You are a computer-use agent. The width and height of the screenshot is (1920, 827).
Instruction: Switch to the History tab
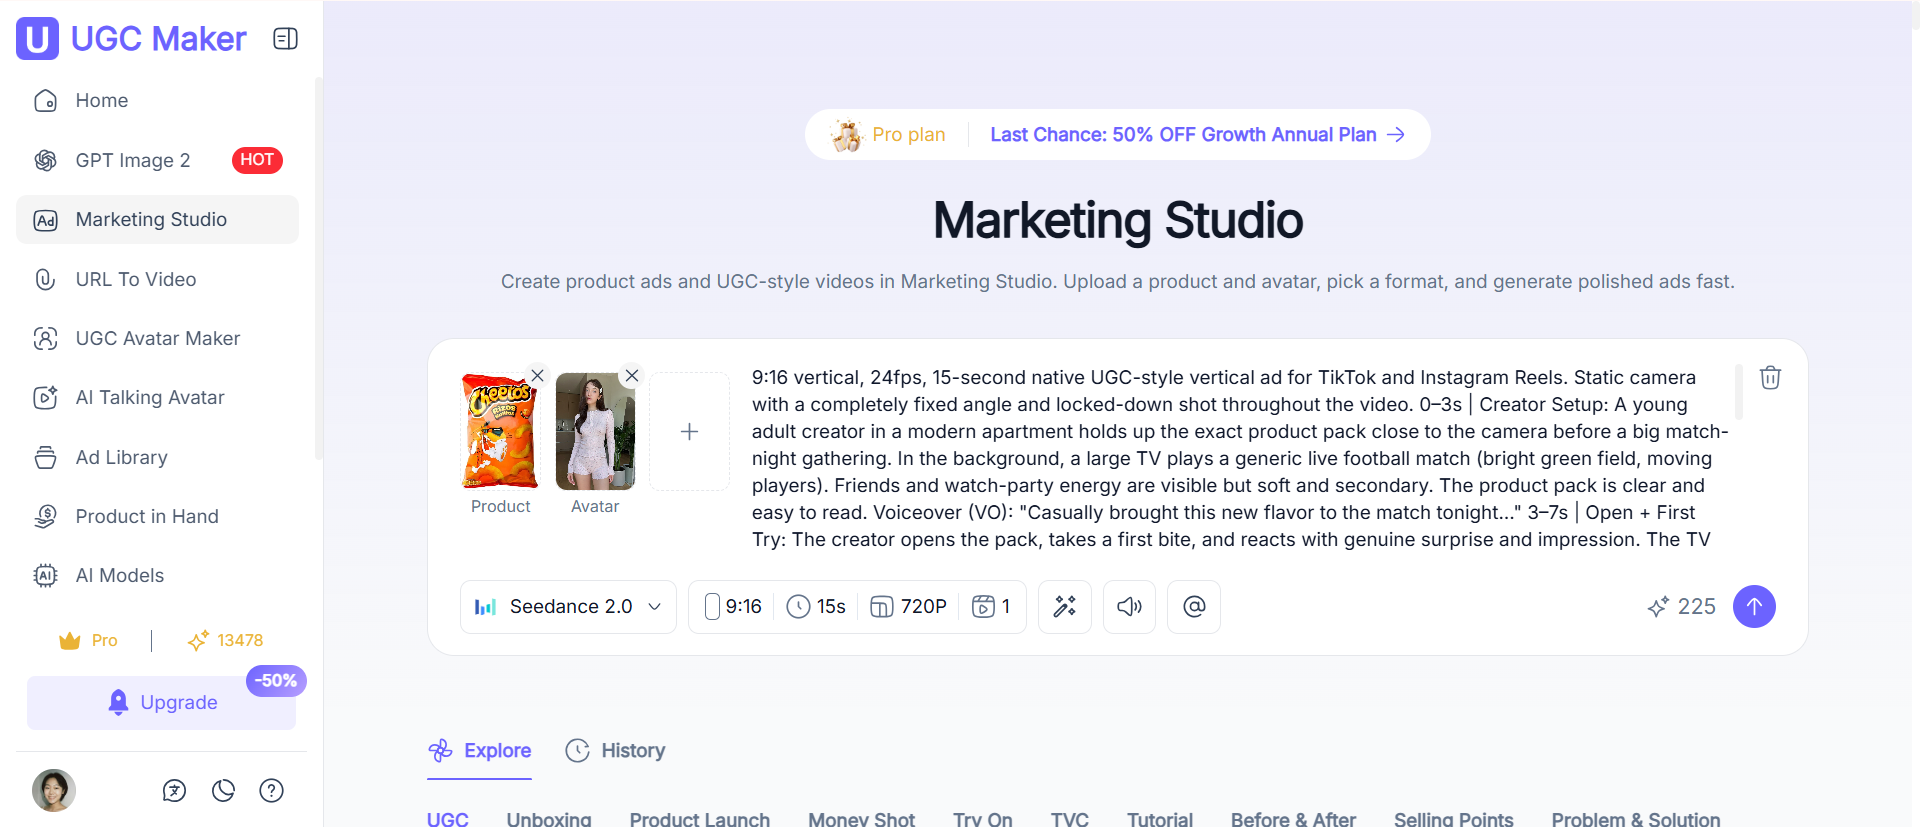tap(615, 751)
